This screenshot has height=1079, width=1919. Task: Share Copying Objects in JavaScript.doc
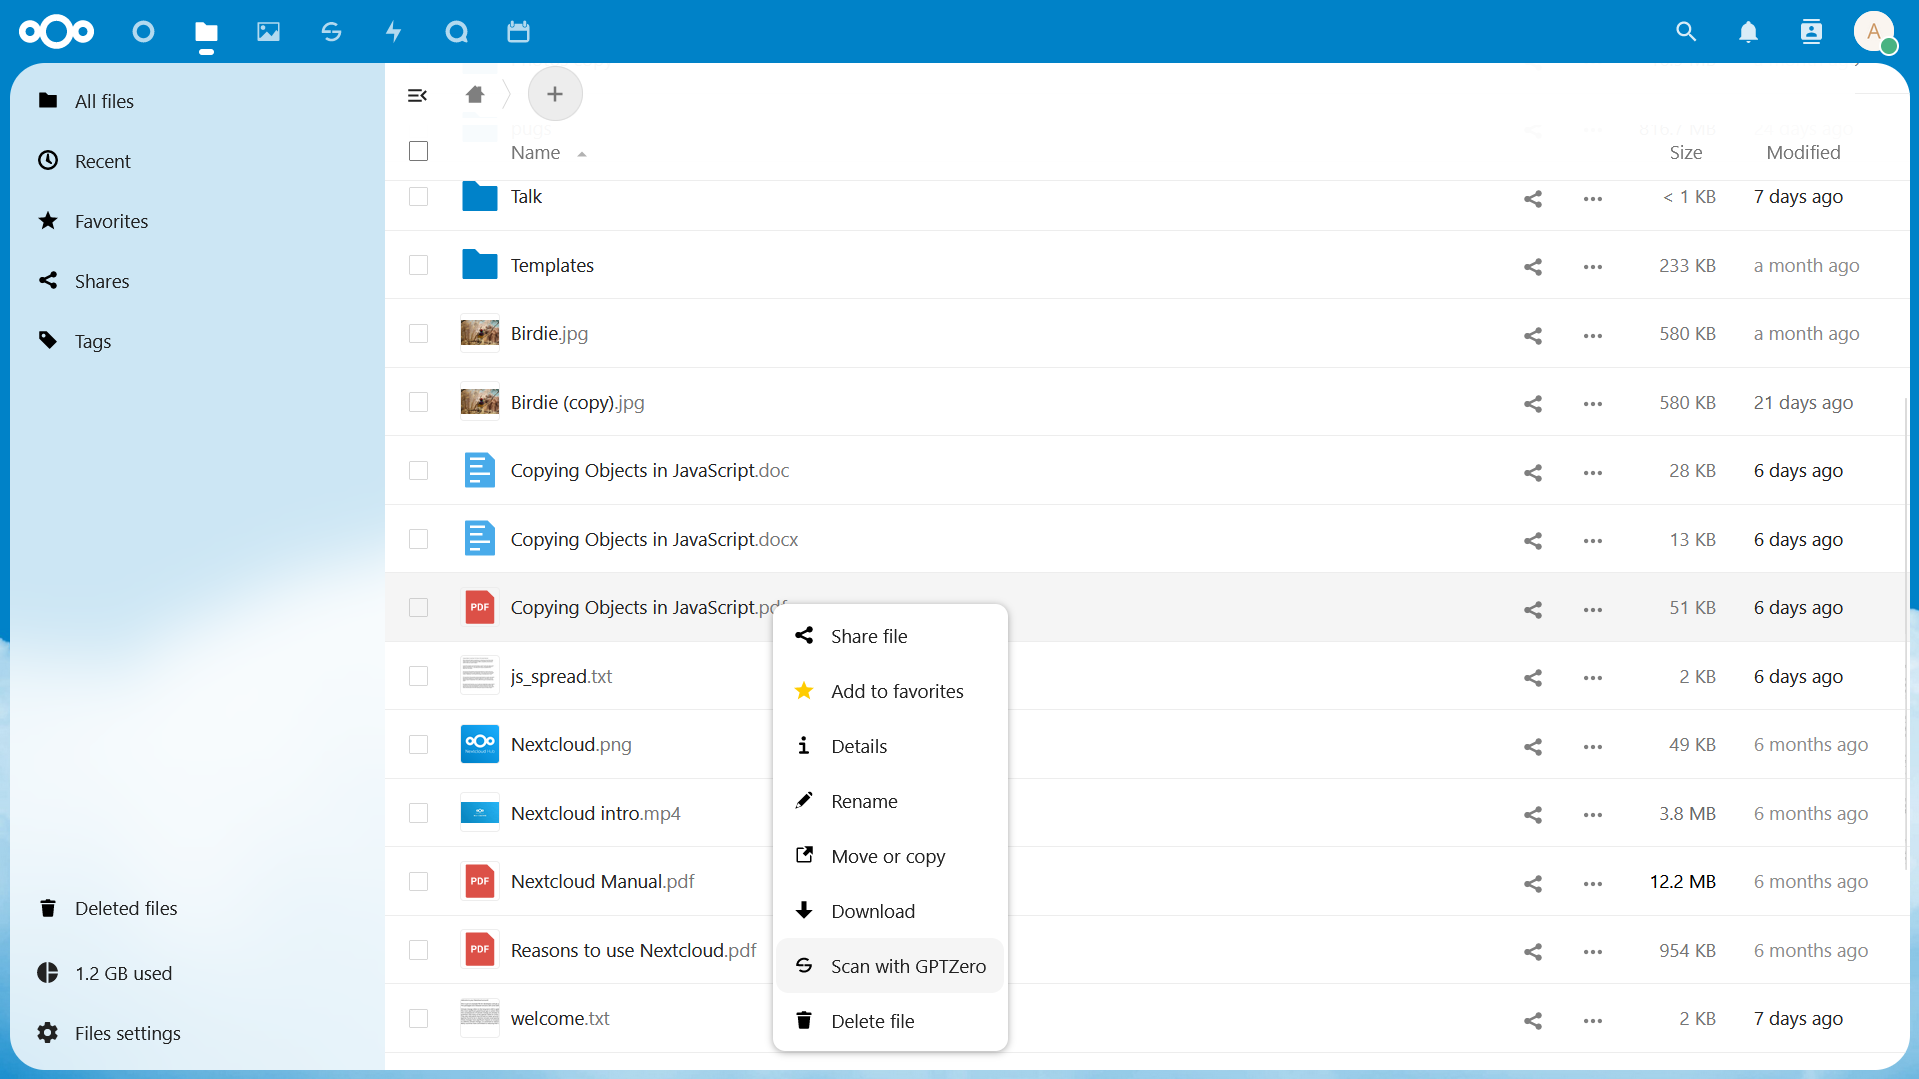1533,472
